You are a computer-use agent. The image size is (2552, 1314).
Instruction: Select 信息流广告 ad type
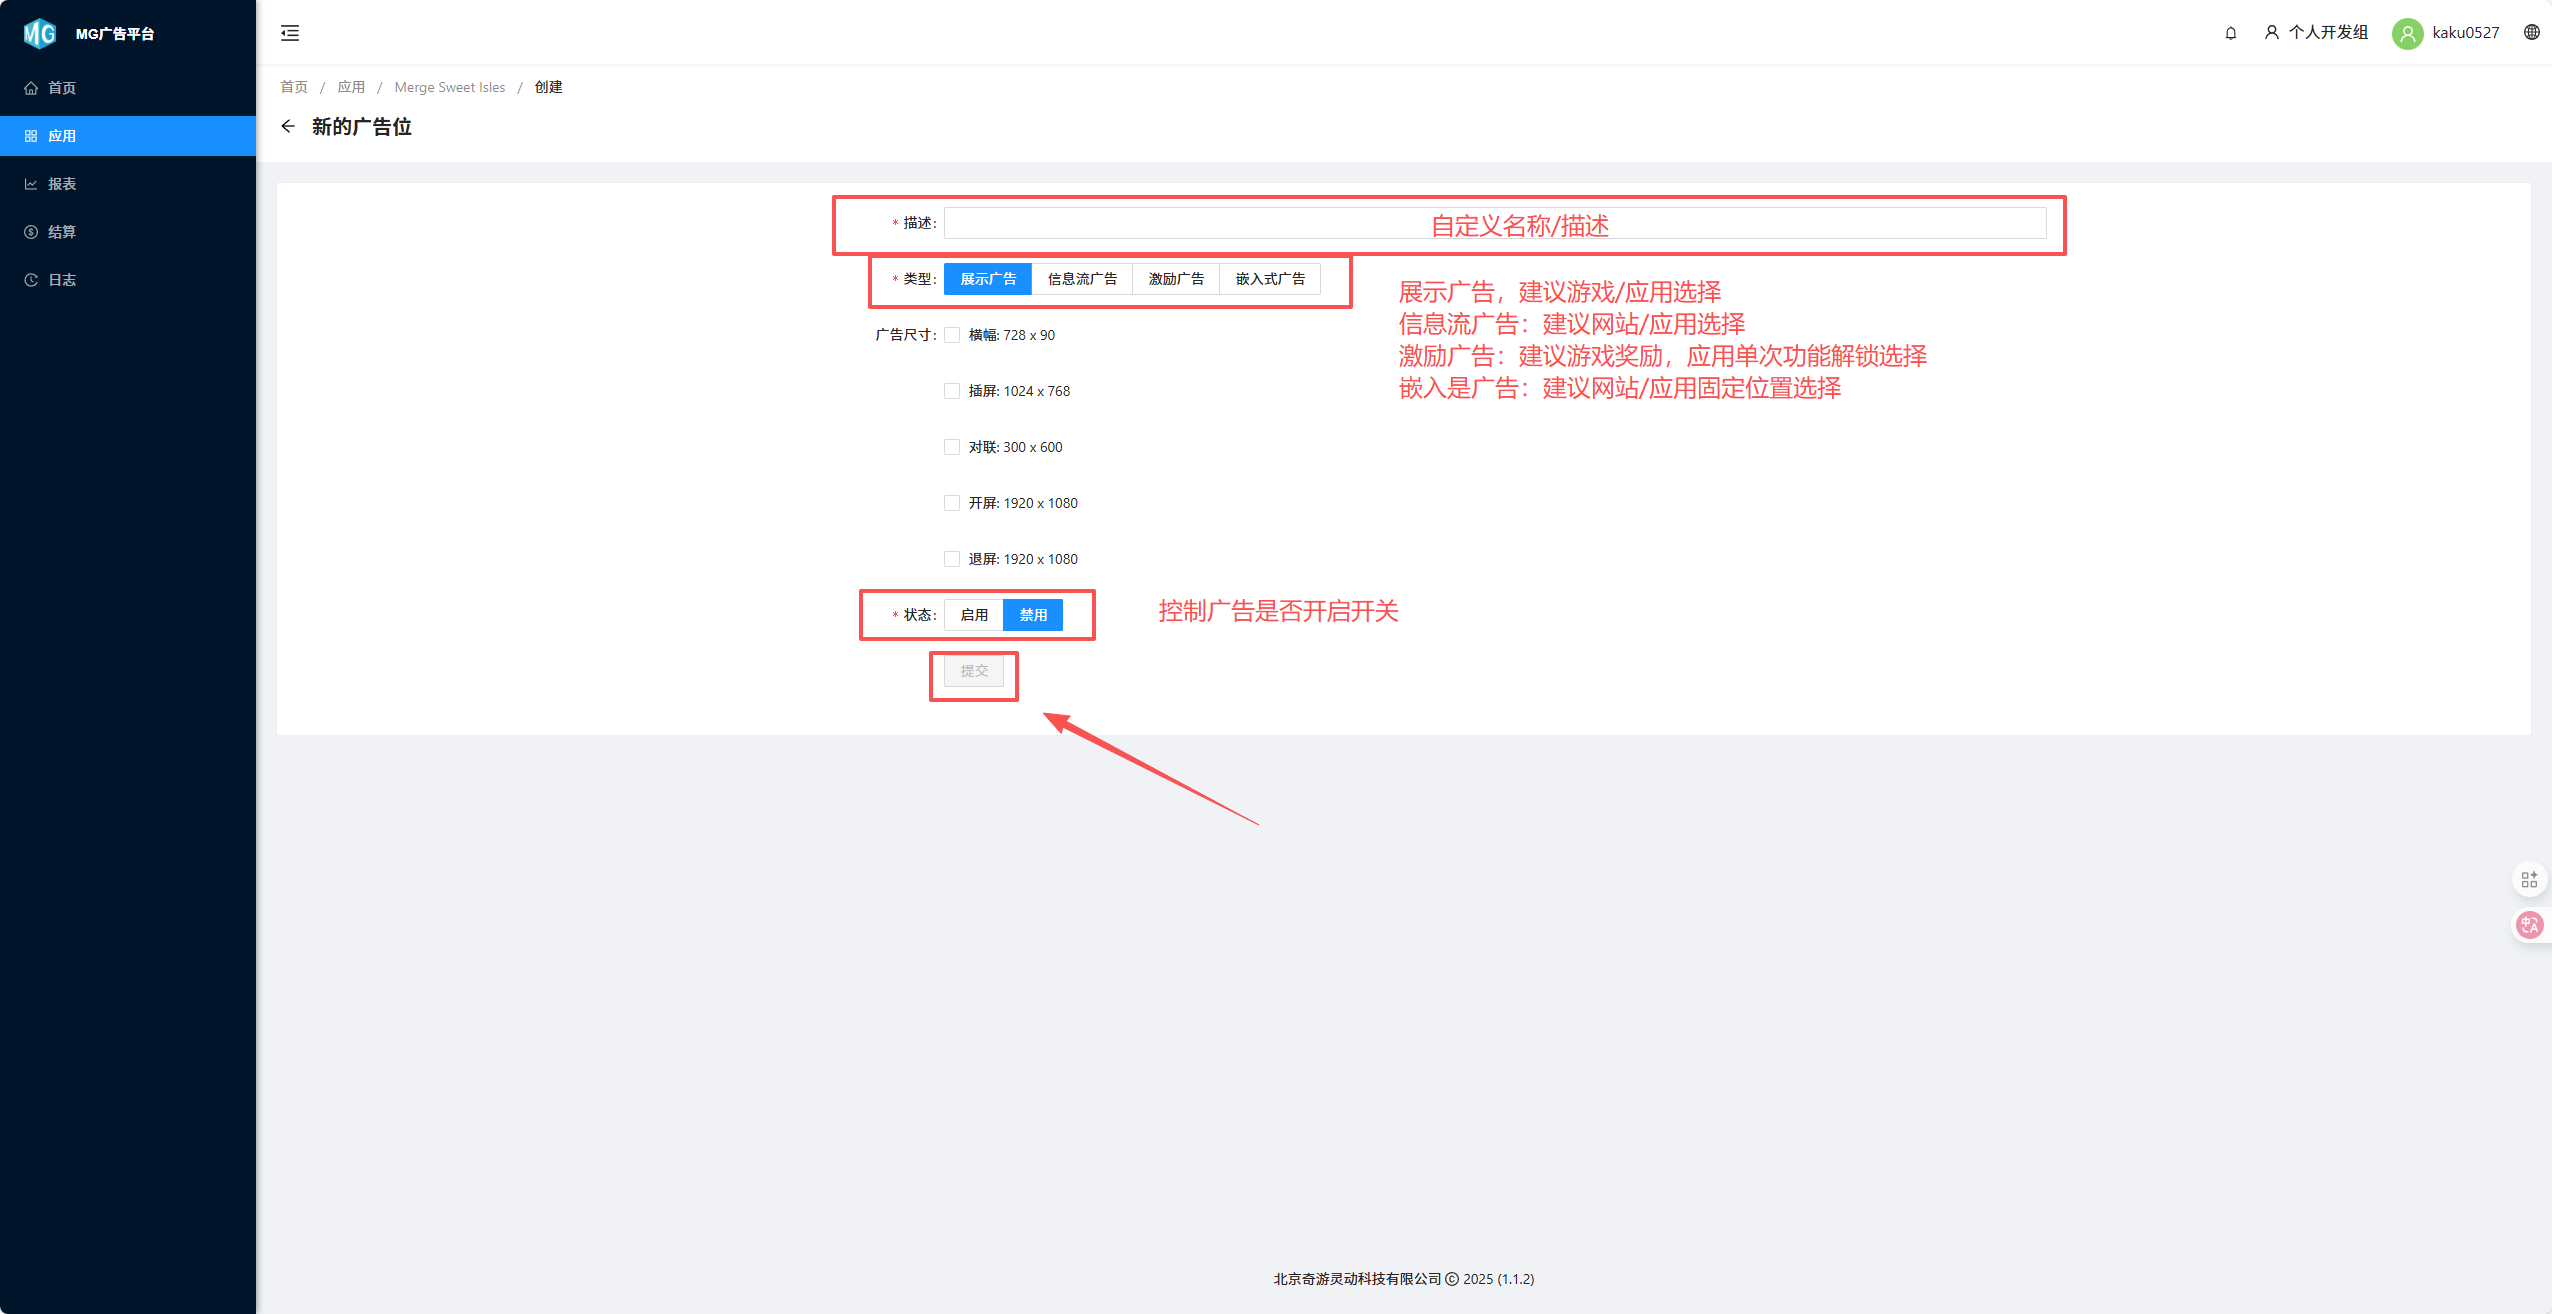point(1081,279)
